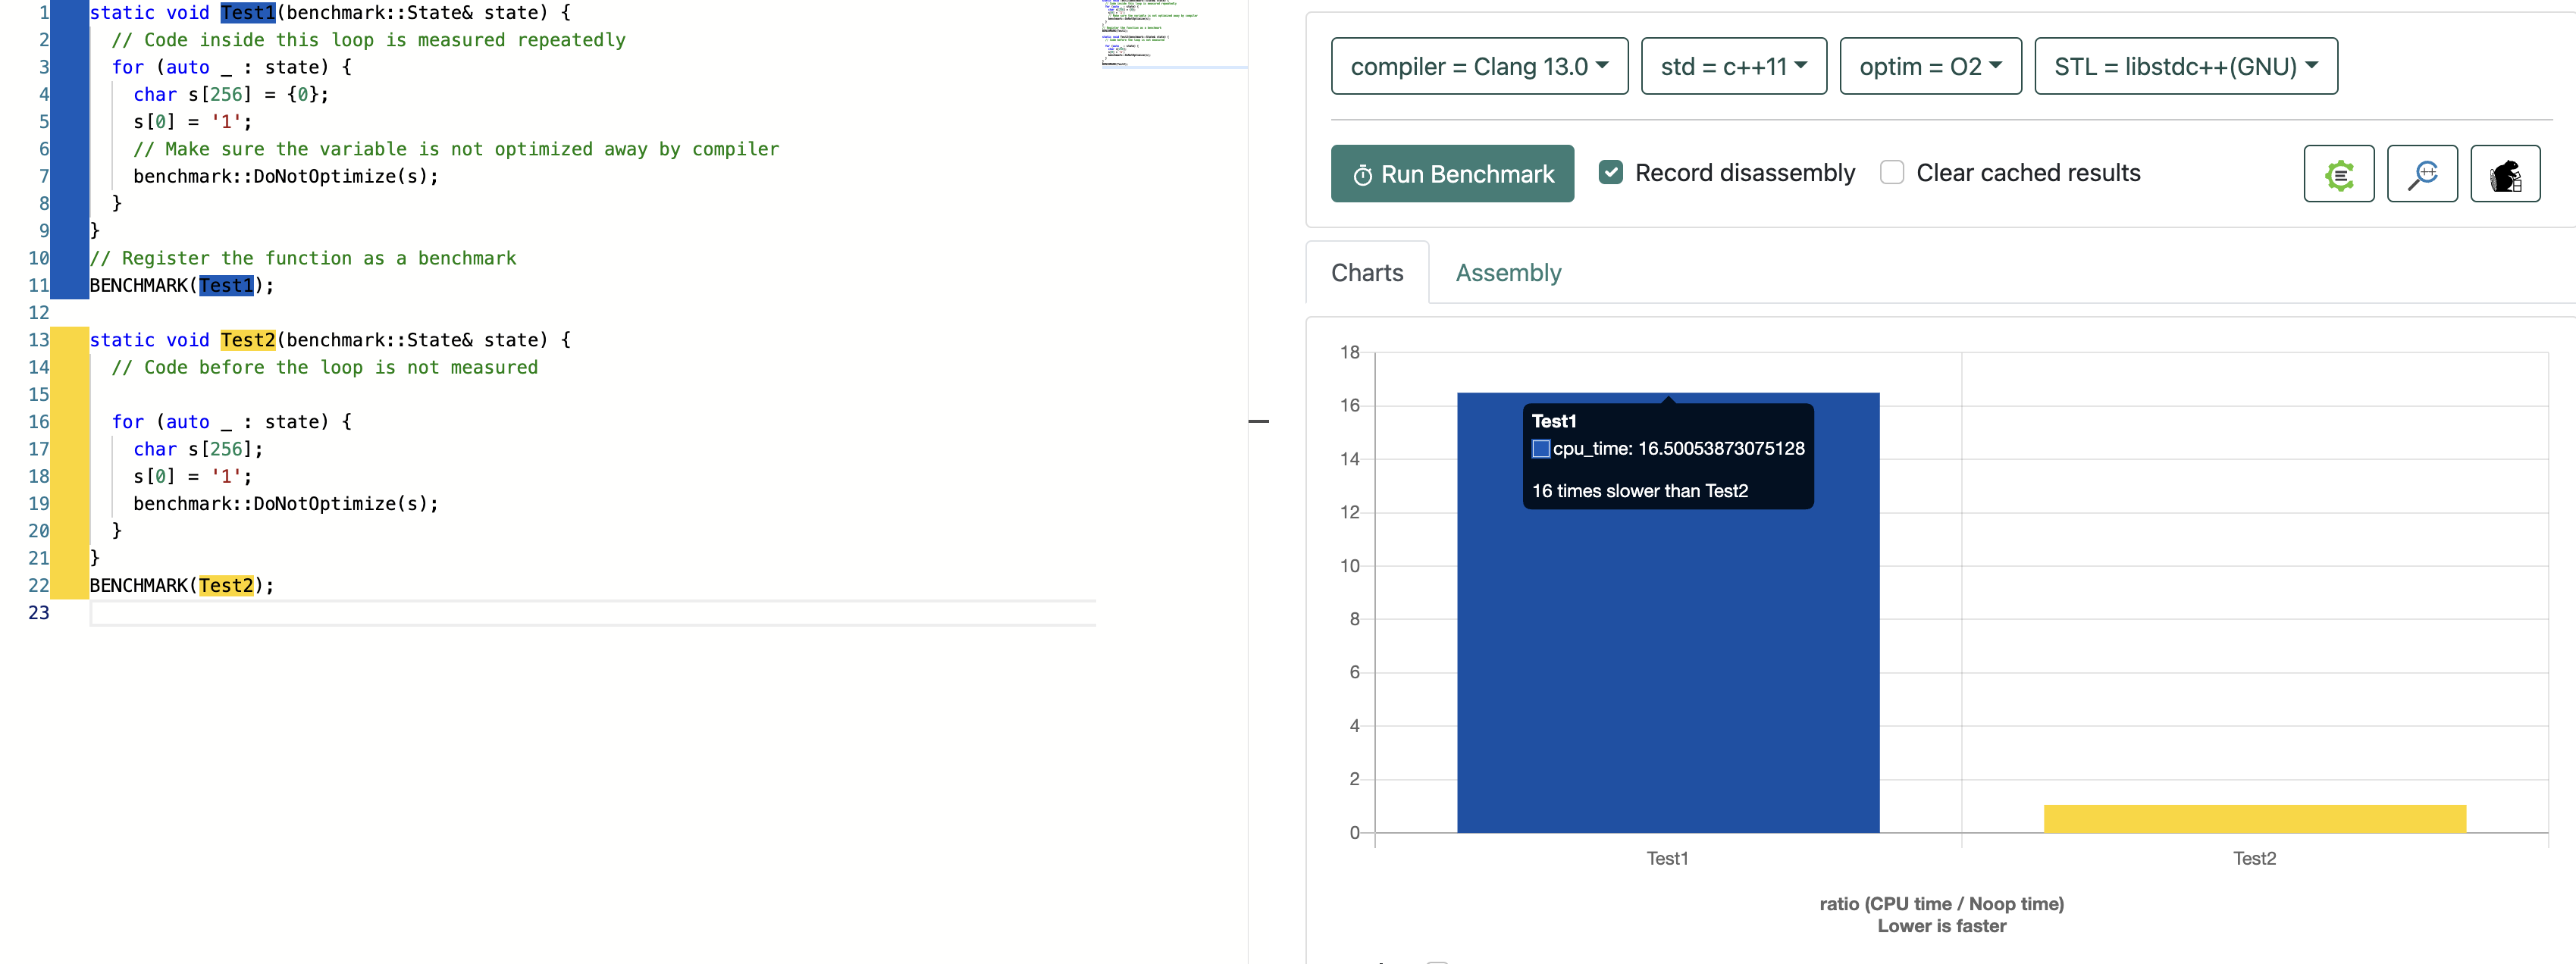Click the 'Lower is faster' caption
This screenshot has width=2576, height=964.
coord(1941,927)
